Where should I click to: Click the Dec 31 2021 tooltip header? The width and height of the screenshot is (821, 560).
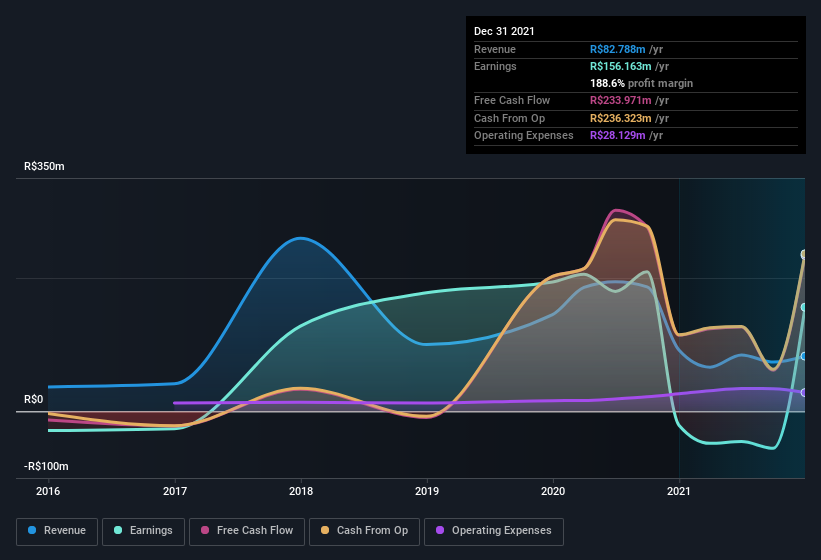point(504,31)
